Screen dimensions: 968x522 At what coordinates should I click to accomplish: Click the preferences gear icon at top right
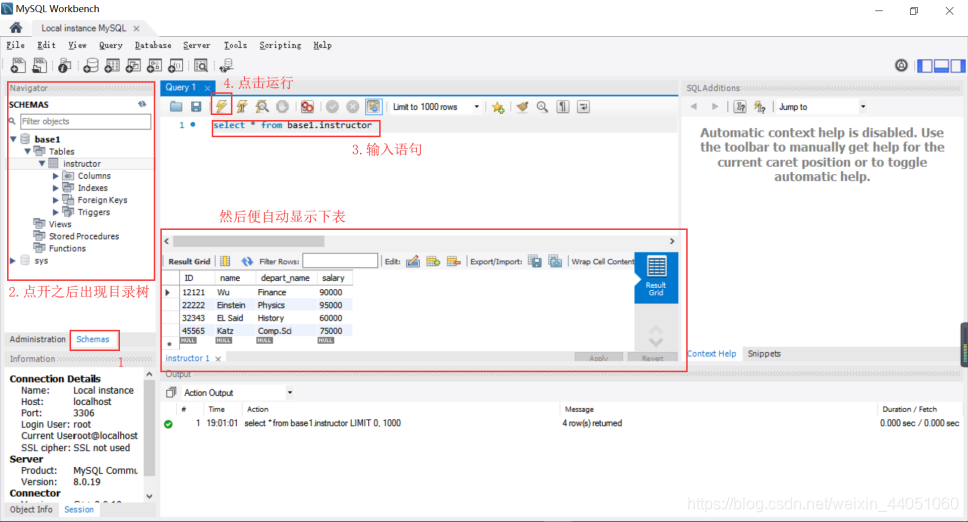coord(901,65)
